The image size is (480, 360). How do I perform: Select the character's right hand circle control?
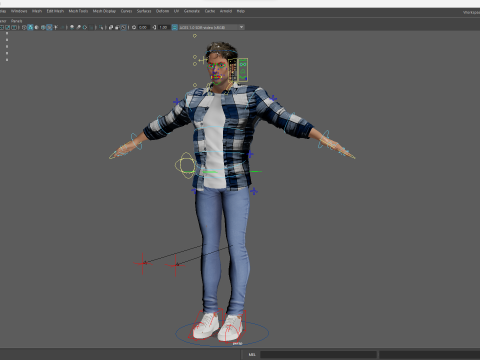click(136, 142)
